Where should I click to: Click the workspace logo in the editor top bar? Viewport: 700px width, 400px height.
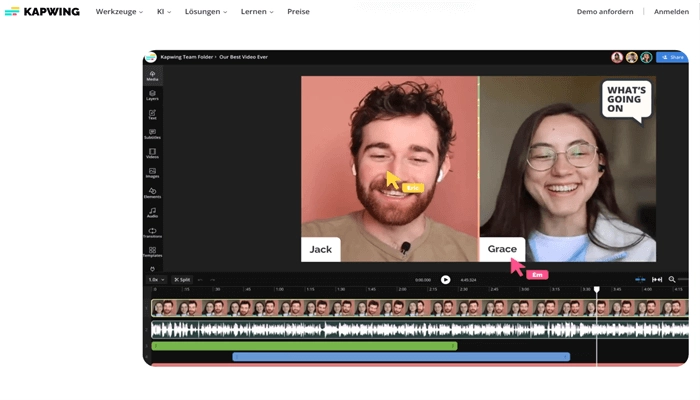[x=151, y=57]
